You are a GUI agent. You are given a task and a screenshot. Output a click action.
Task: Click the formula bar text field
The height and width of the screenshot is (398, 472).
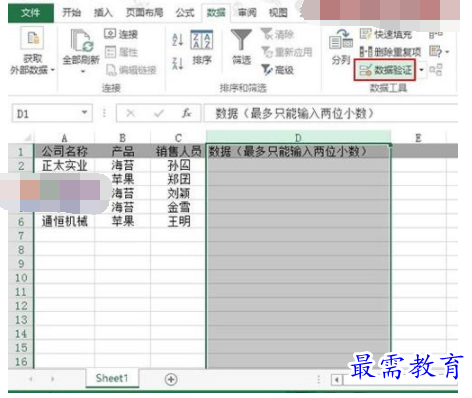(x=331, y=113)
